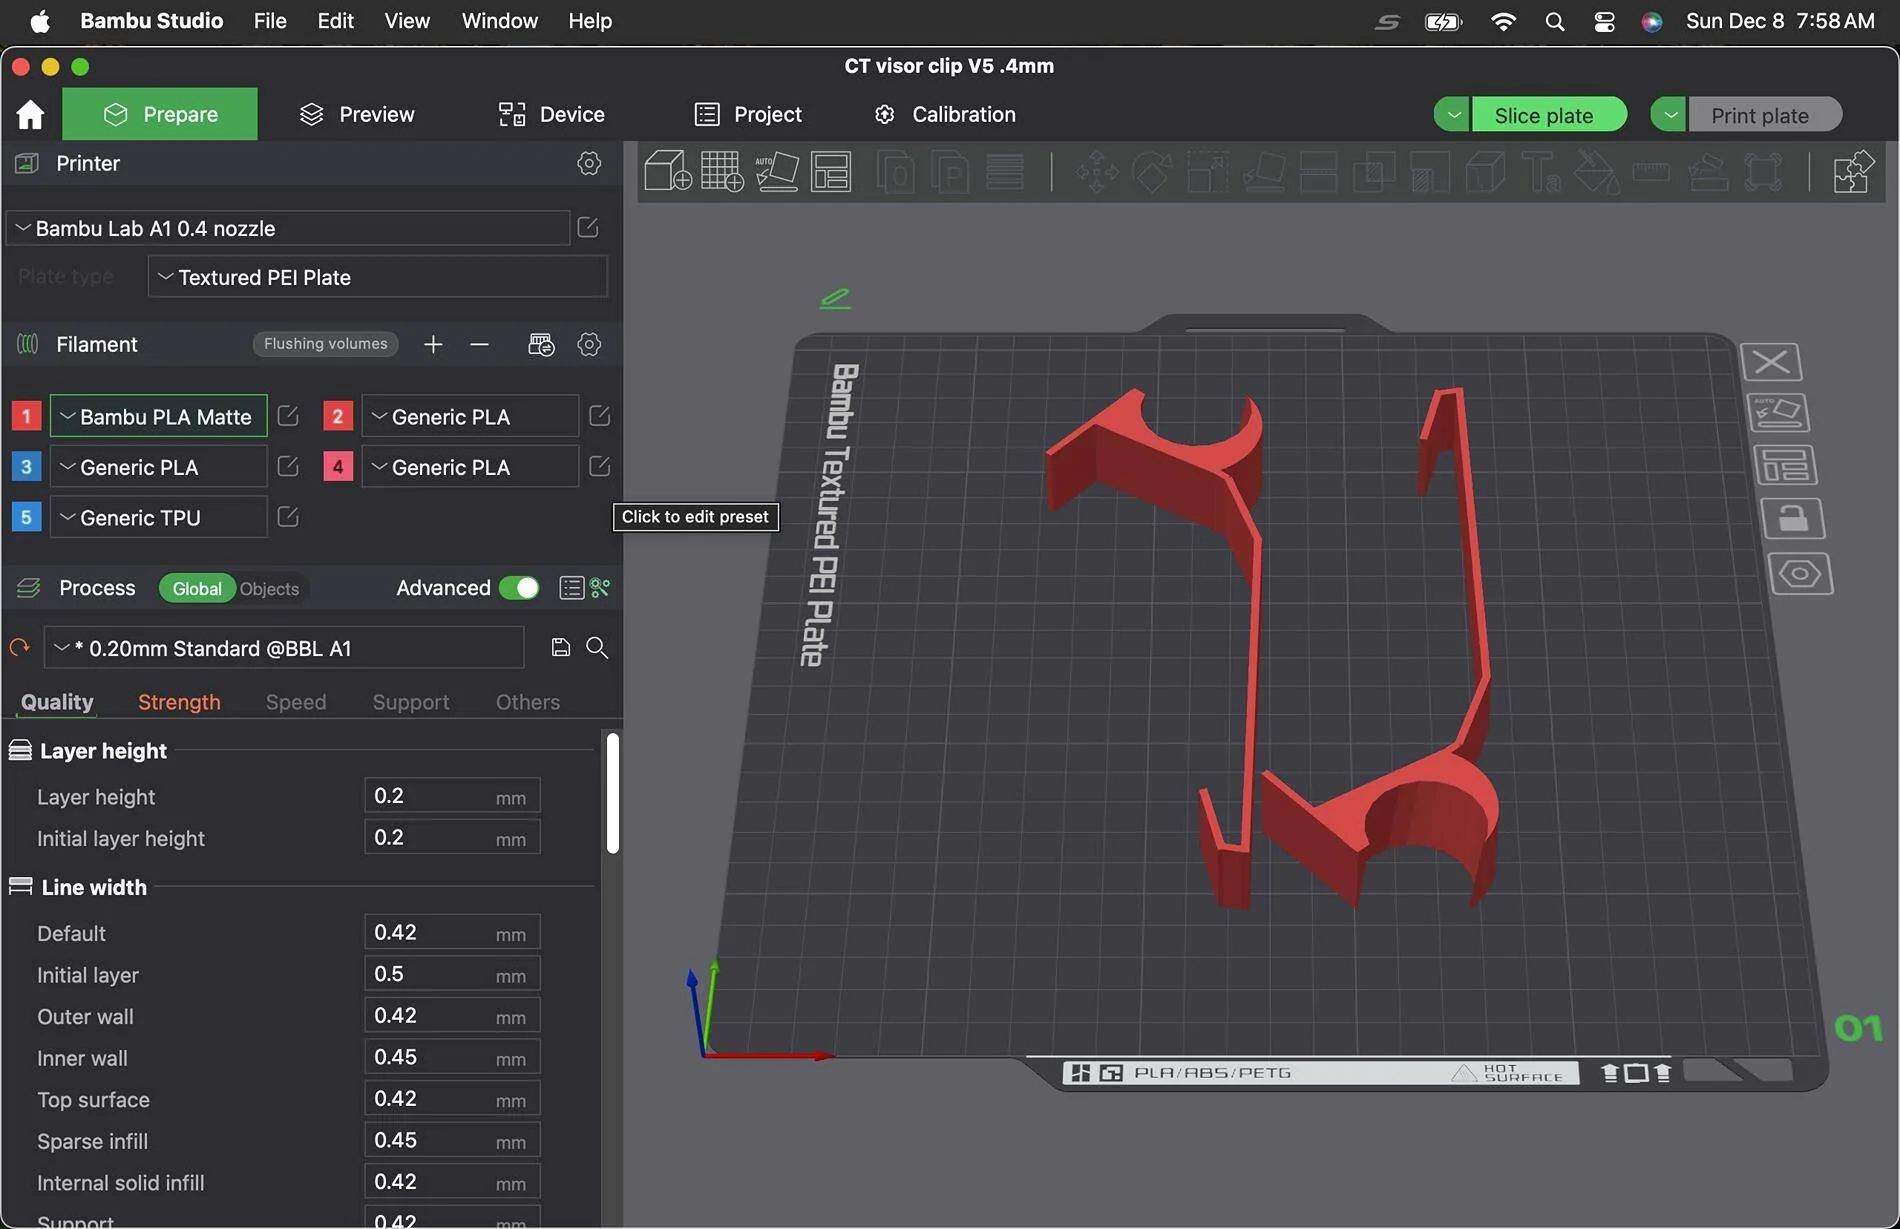Edit plate name with the green pencil icon
This screenshot has width=1900, height=1229.
[835, 298]
